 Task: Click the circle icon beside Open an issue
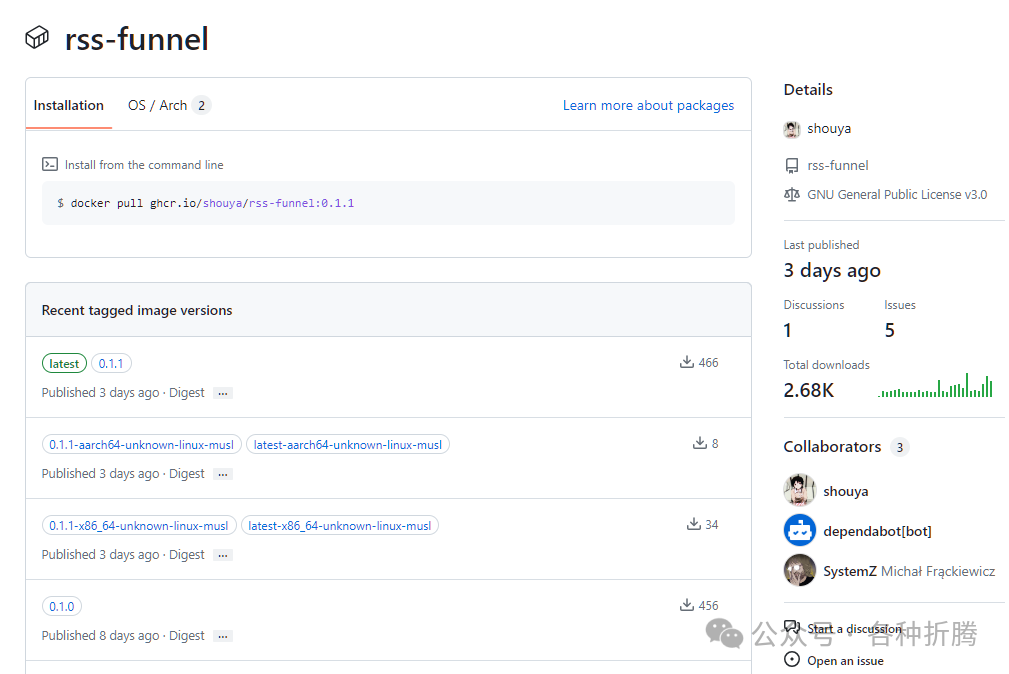pyautogui.click(x=792, y=660)
